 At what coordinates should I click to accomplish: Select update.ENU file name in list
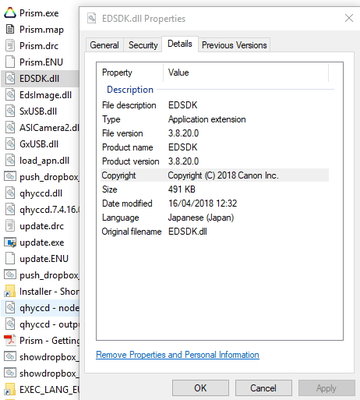pyautogui.click(x=44, y=259)
